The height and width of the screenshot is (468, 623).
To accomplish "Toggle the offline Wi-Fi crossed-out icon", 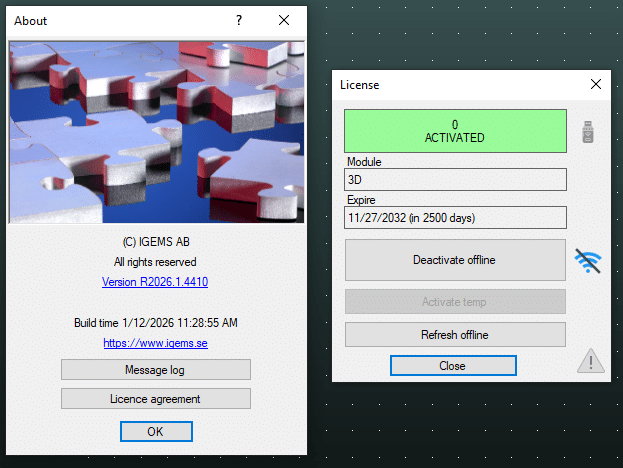I will point(588,261).
